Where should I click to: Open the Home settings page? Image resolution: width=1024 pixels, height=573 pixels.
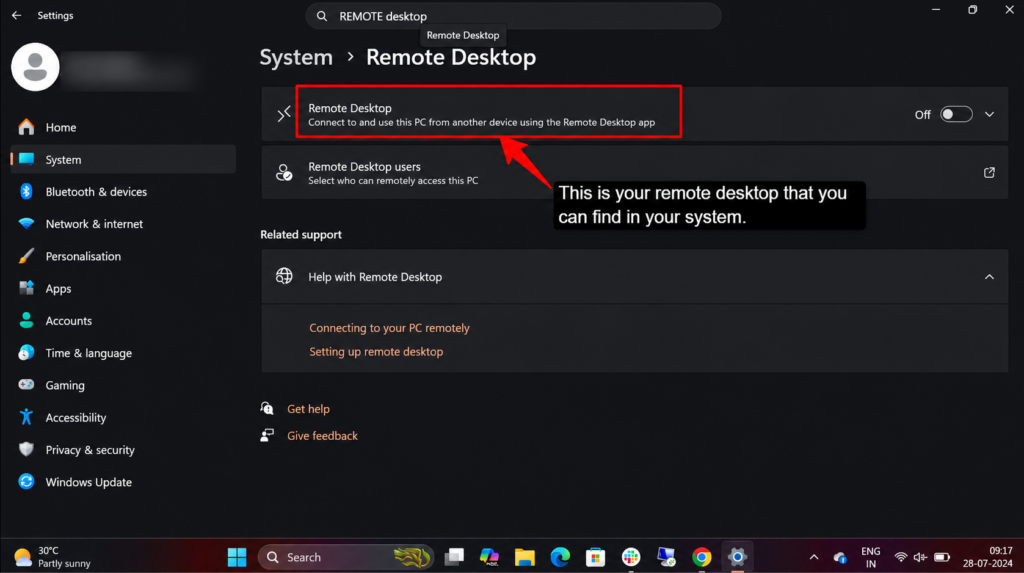pos(123,127)
